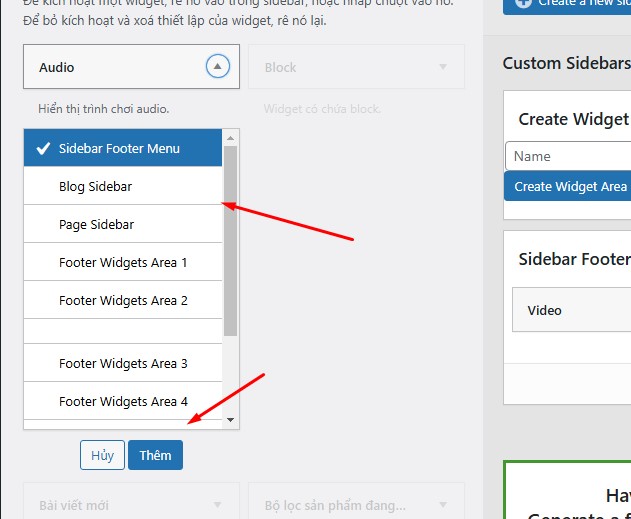Click the scroll up arrow in sidebar list

point(231,137)
